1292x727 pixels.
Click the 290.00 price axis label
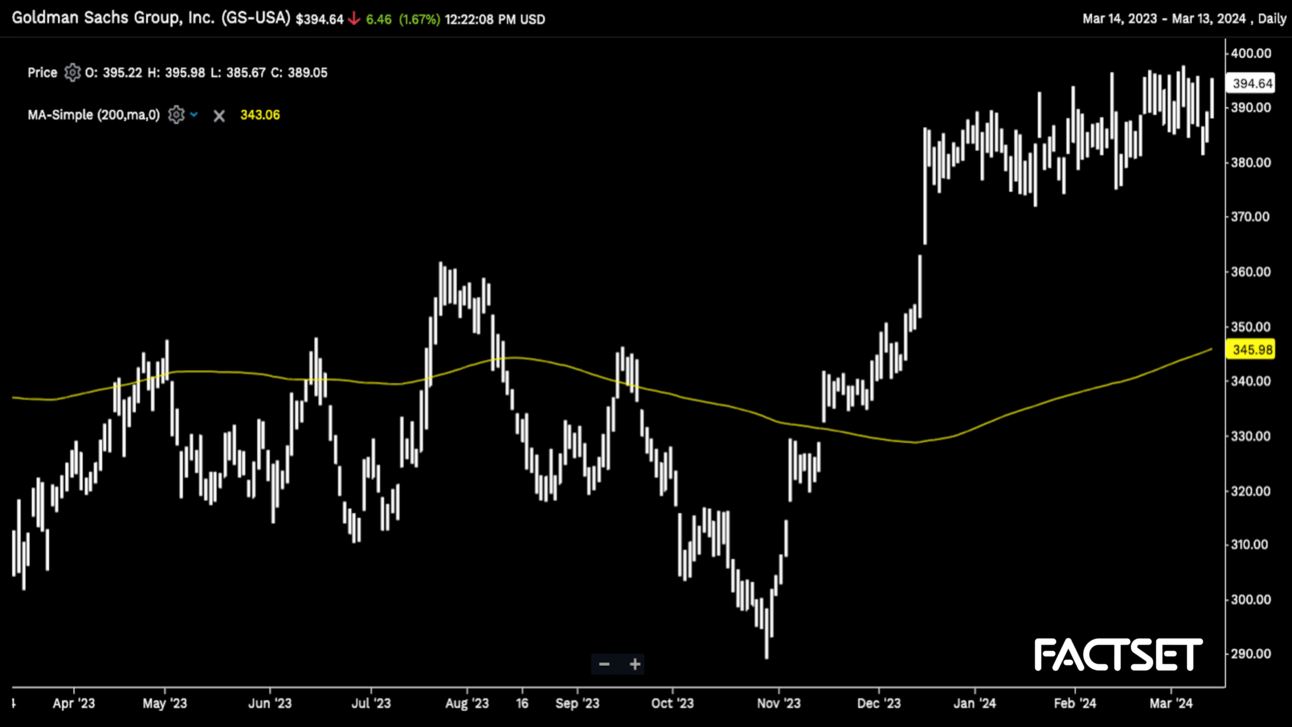(1251, 654)
